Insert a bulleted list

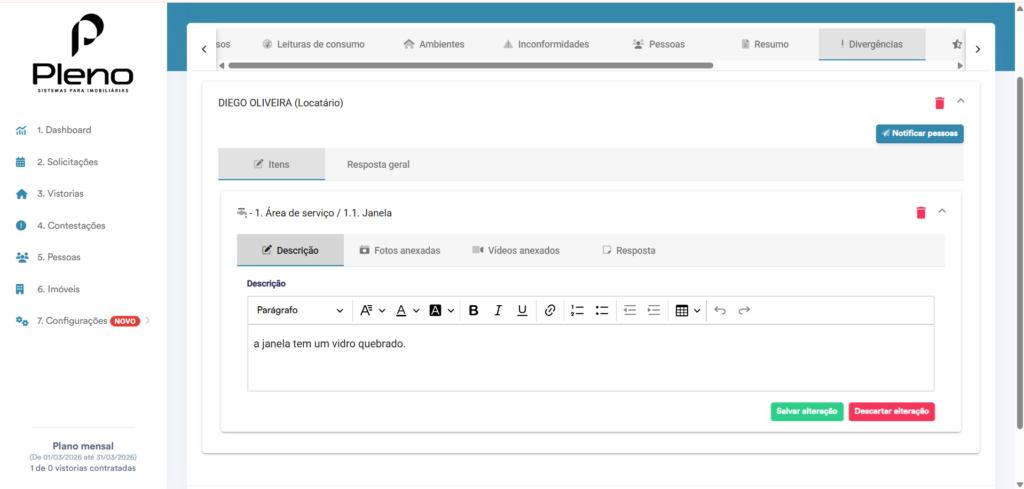(x=602, y=310)
